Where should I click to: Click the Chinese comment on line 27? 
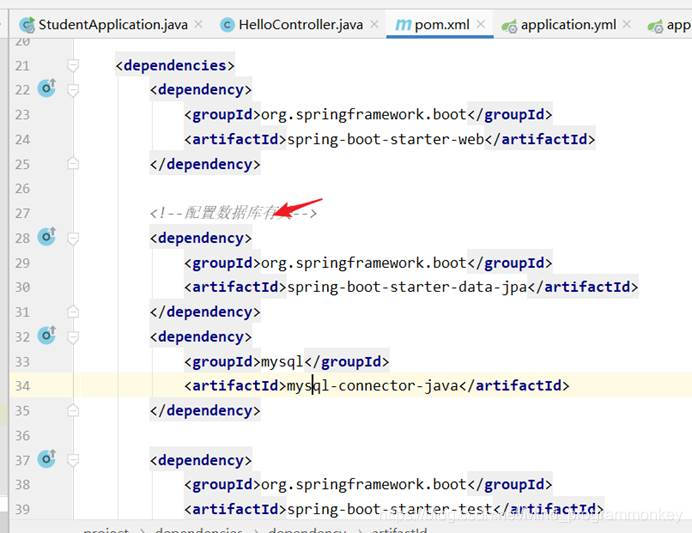click(x=233, y=213)
